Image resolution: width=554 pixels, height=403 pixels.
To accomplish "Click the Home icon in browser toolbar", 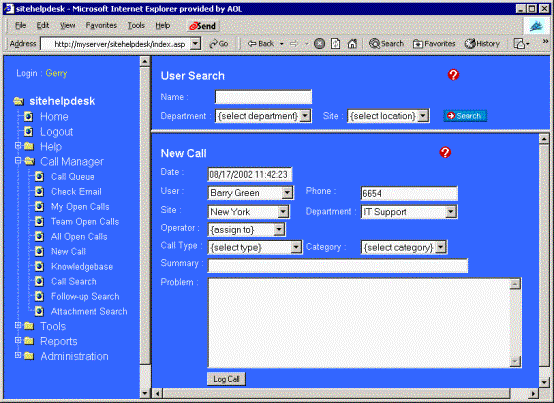I will click(352, 43).
